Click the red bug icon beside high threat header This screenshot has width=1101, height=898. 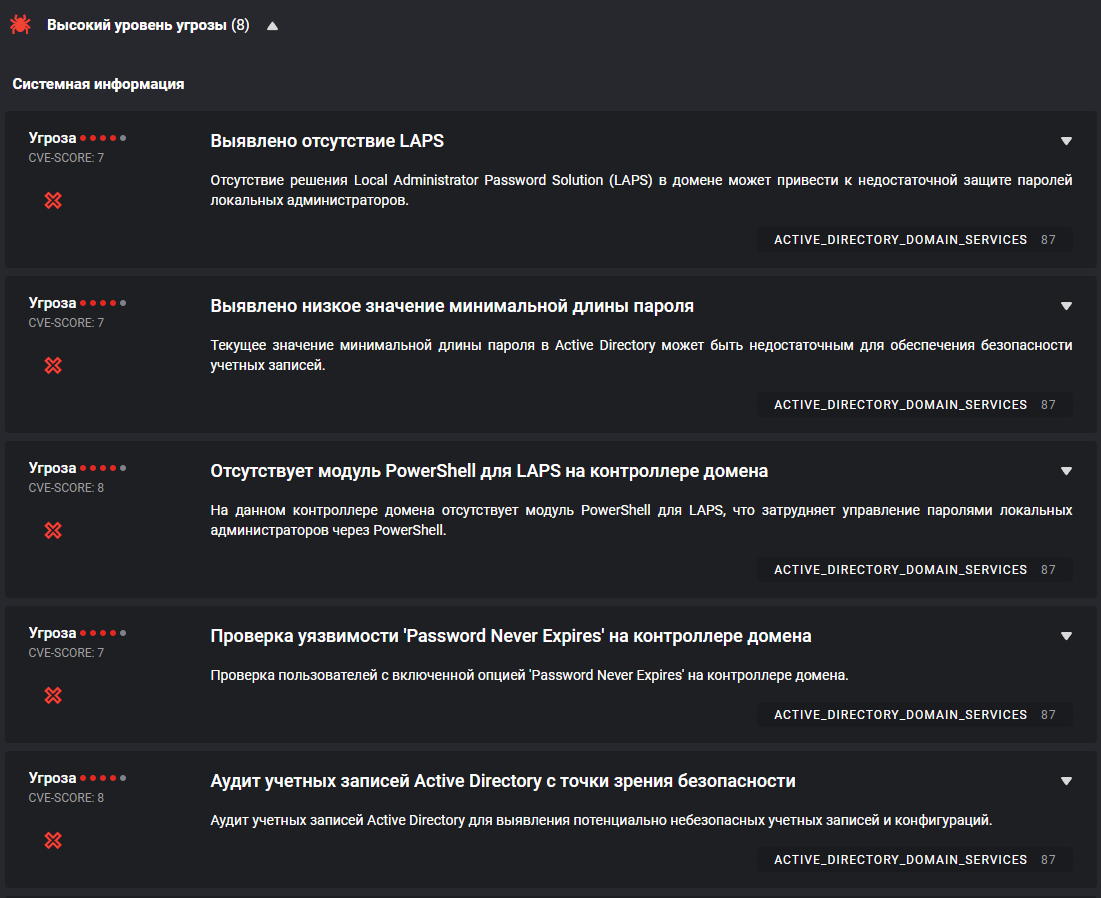(20, 26)
